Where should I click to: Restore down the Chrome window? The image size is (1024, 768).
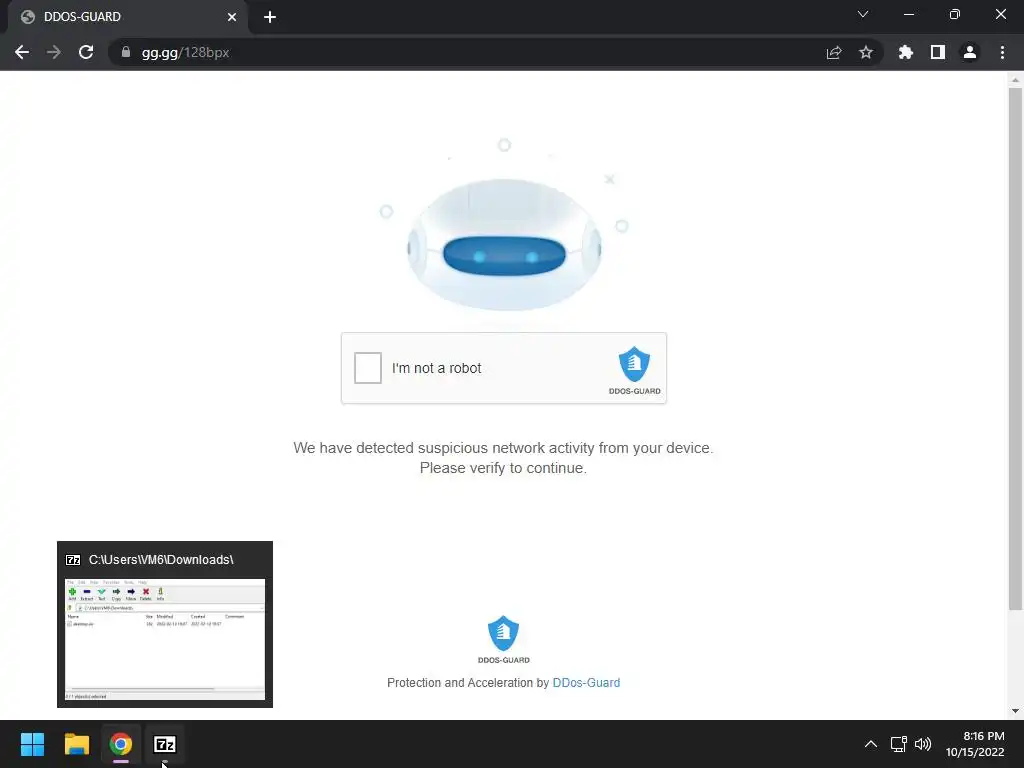(x=955, y=14)
